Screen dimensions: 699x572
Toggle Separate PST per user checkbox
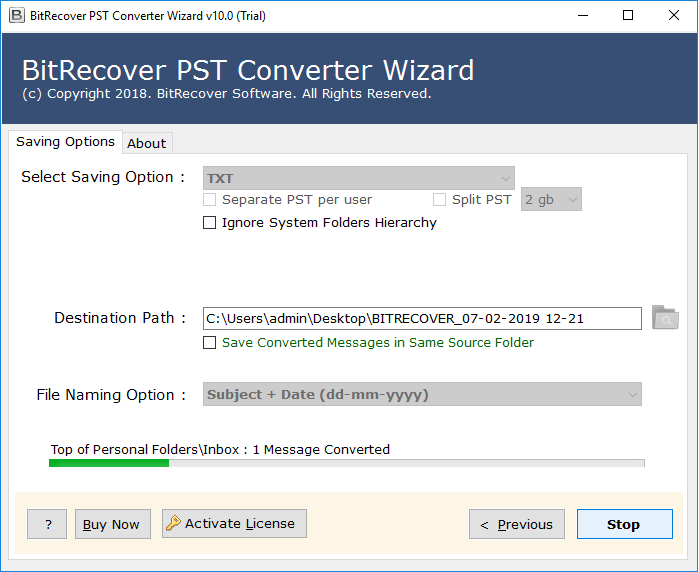pos(210,199)
